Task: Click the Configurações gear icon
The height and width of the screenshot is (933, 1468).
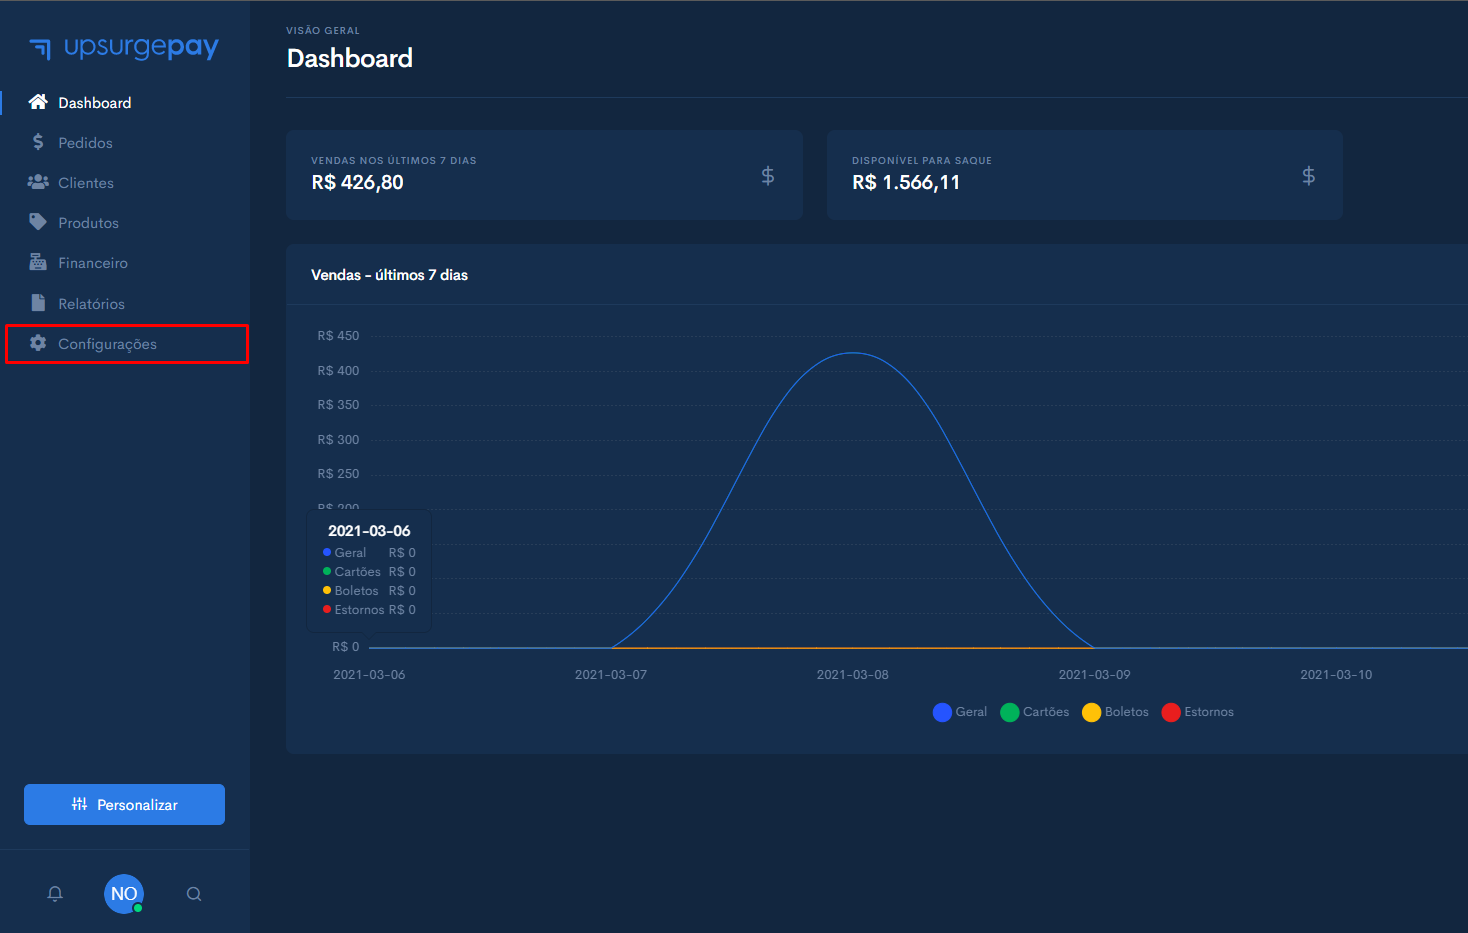Action: click(x=38, y=343)
